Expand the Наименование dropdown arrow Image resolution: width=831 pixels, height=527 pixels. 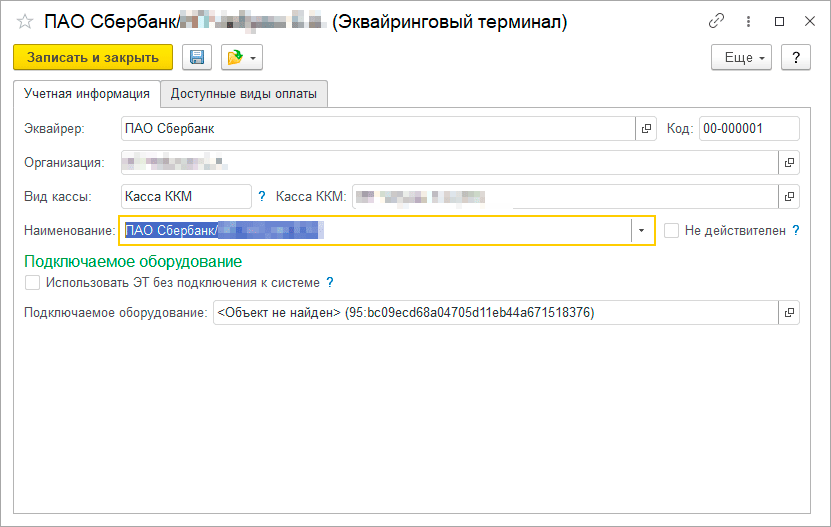pyautogui.click(x=641, y=230)
